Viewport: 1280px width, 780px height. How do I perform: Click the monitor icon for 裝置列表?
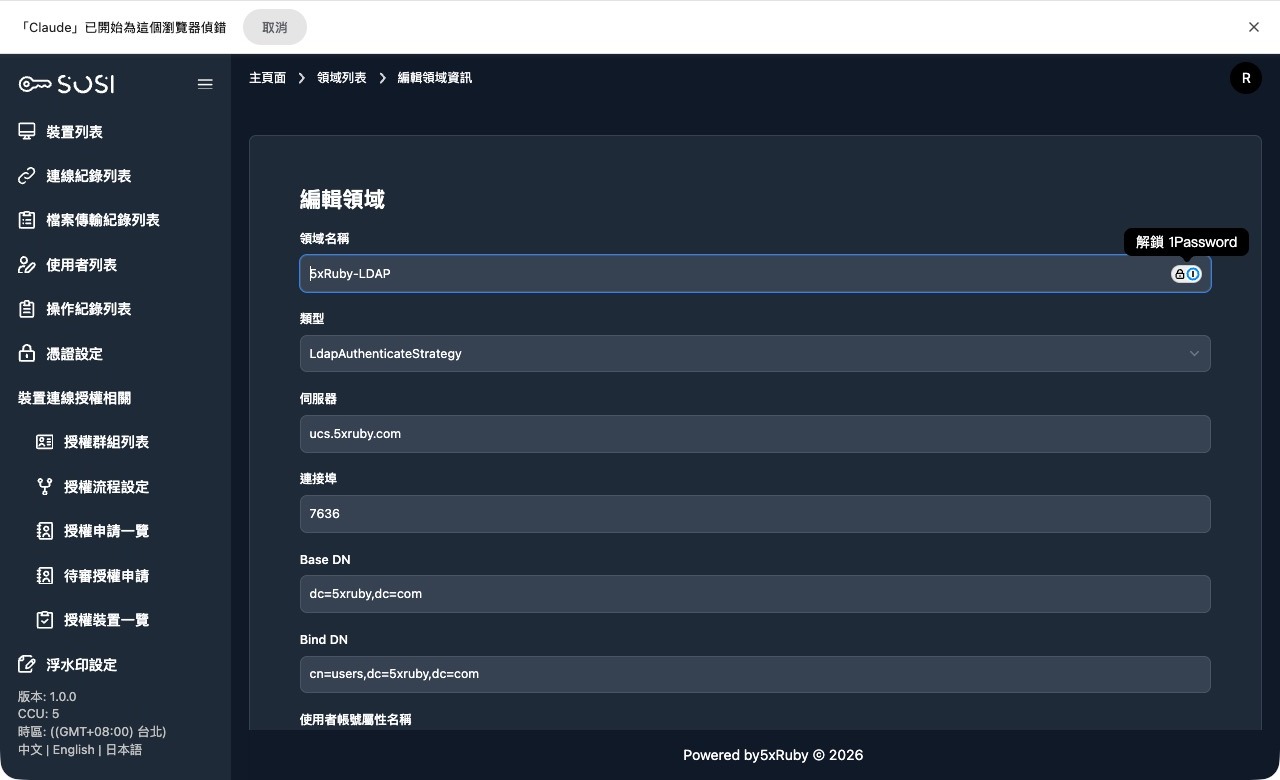pos(27,132)
